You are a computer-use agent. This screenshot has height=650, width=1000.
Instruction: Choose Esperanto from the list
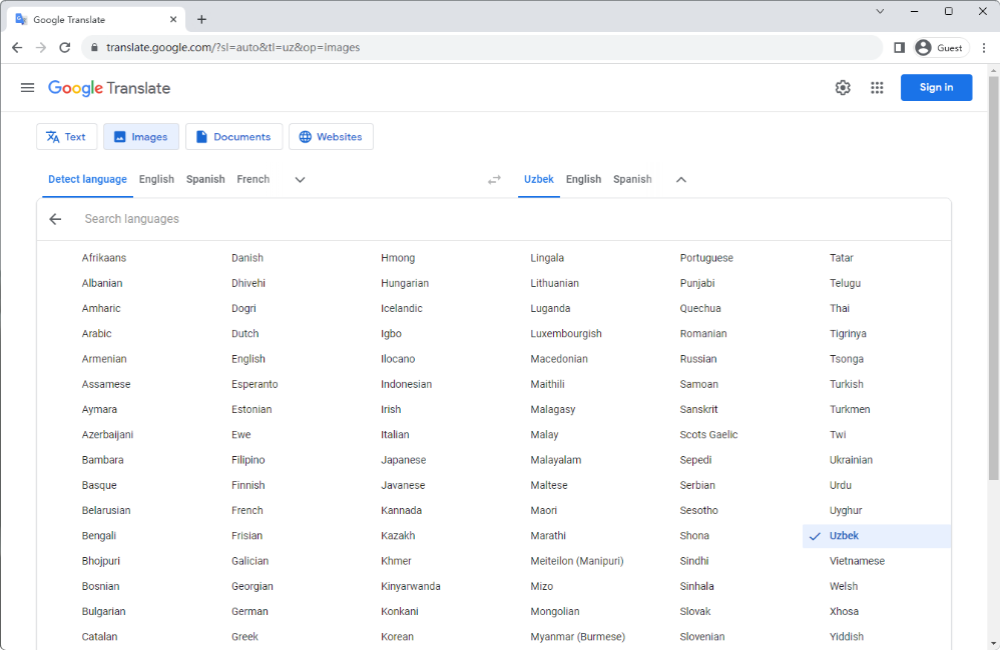tap(254, 384)
